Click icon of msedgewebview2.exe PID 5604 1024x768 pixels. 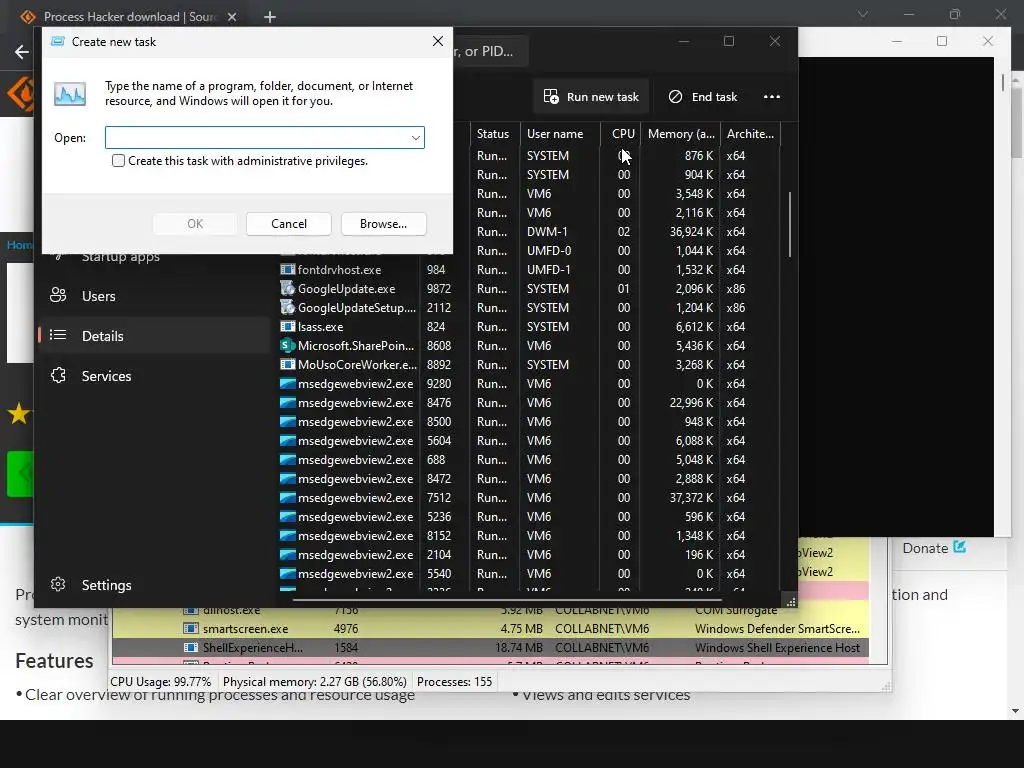tap(287, 440)
